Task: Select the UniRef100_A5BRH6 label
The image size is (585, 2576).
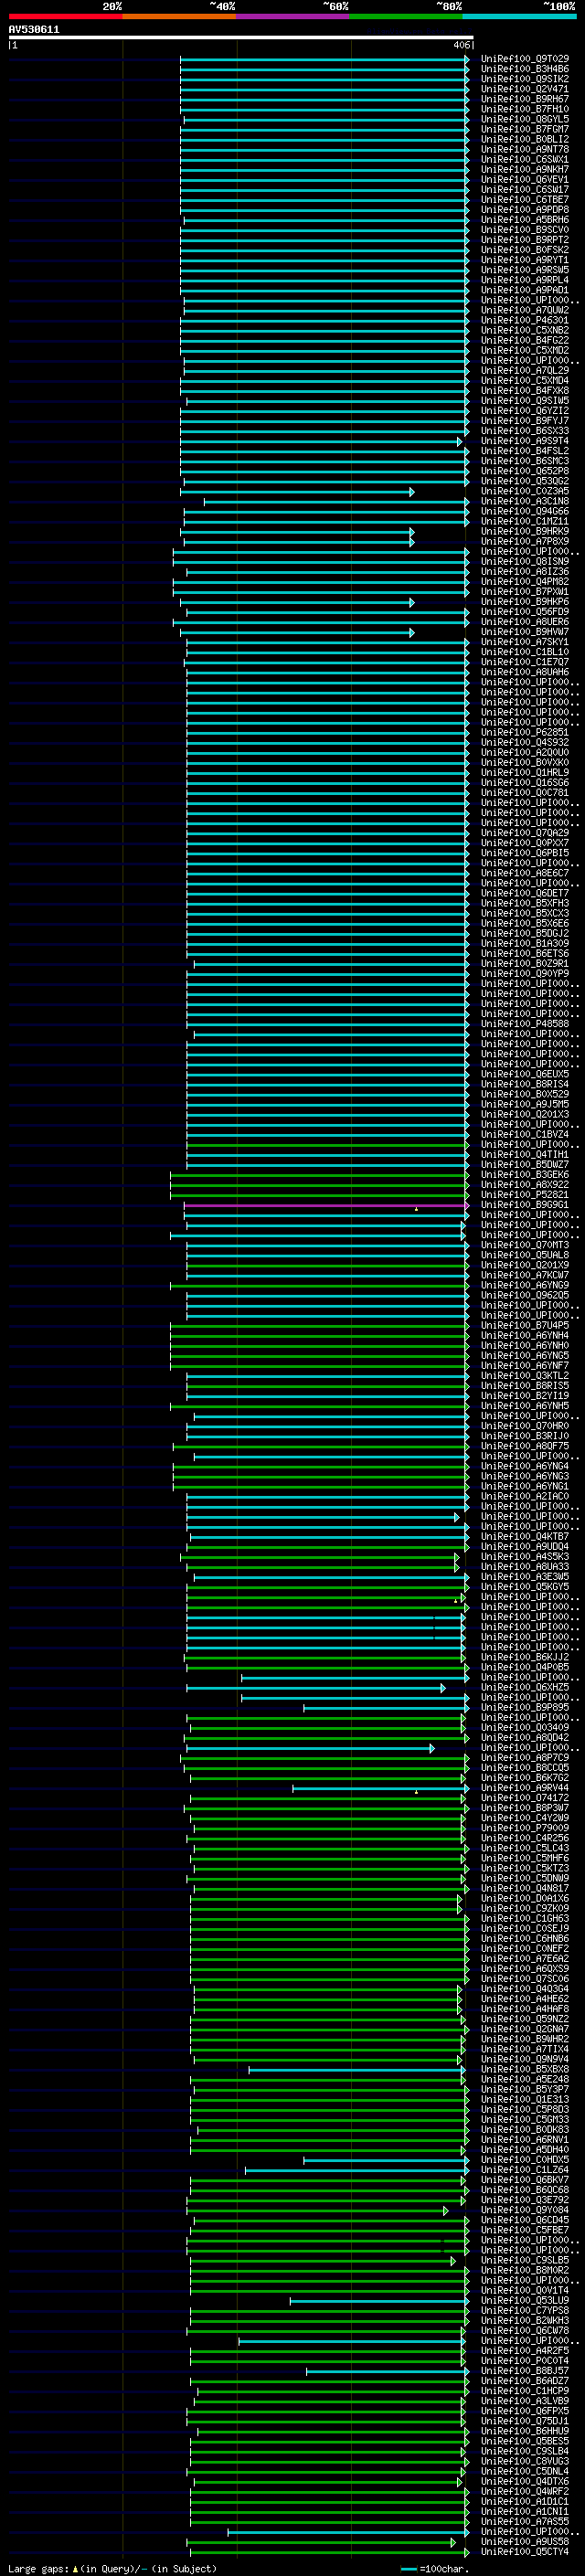Action: point(525,220)
